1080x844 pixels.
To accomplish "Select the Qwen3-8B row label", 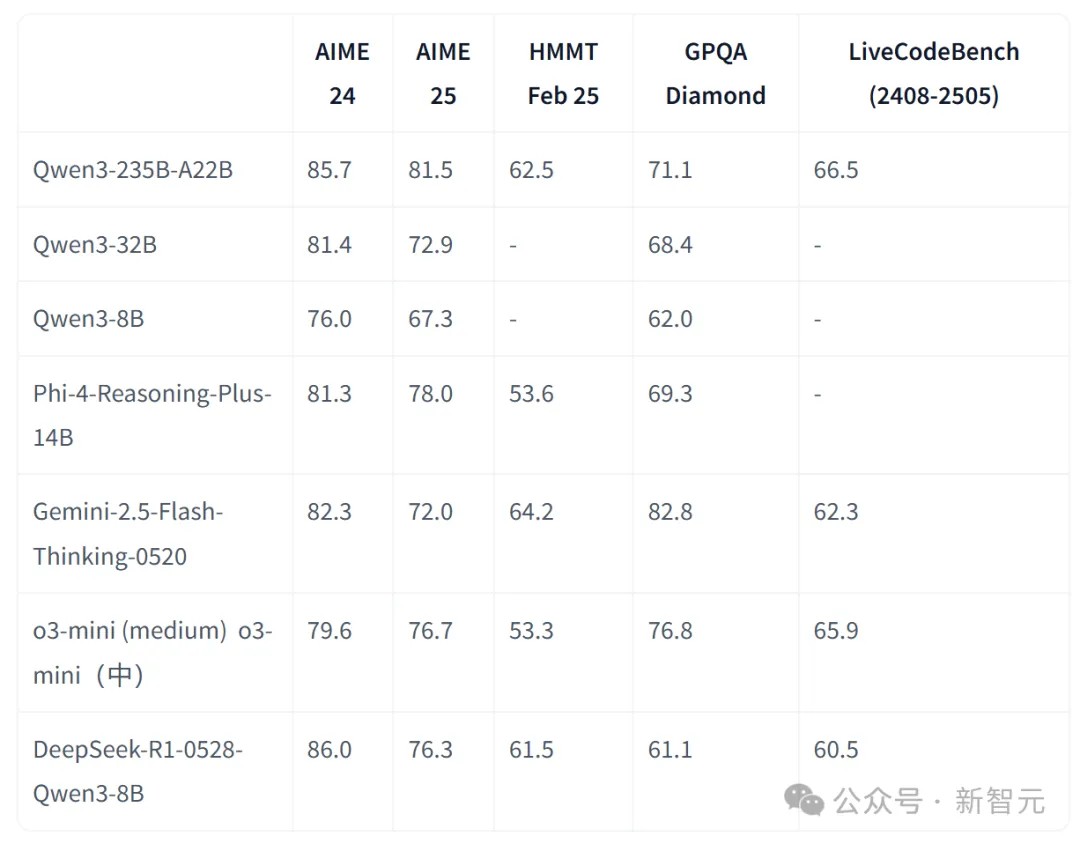I will pos(89,319).
